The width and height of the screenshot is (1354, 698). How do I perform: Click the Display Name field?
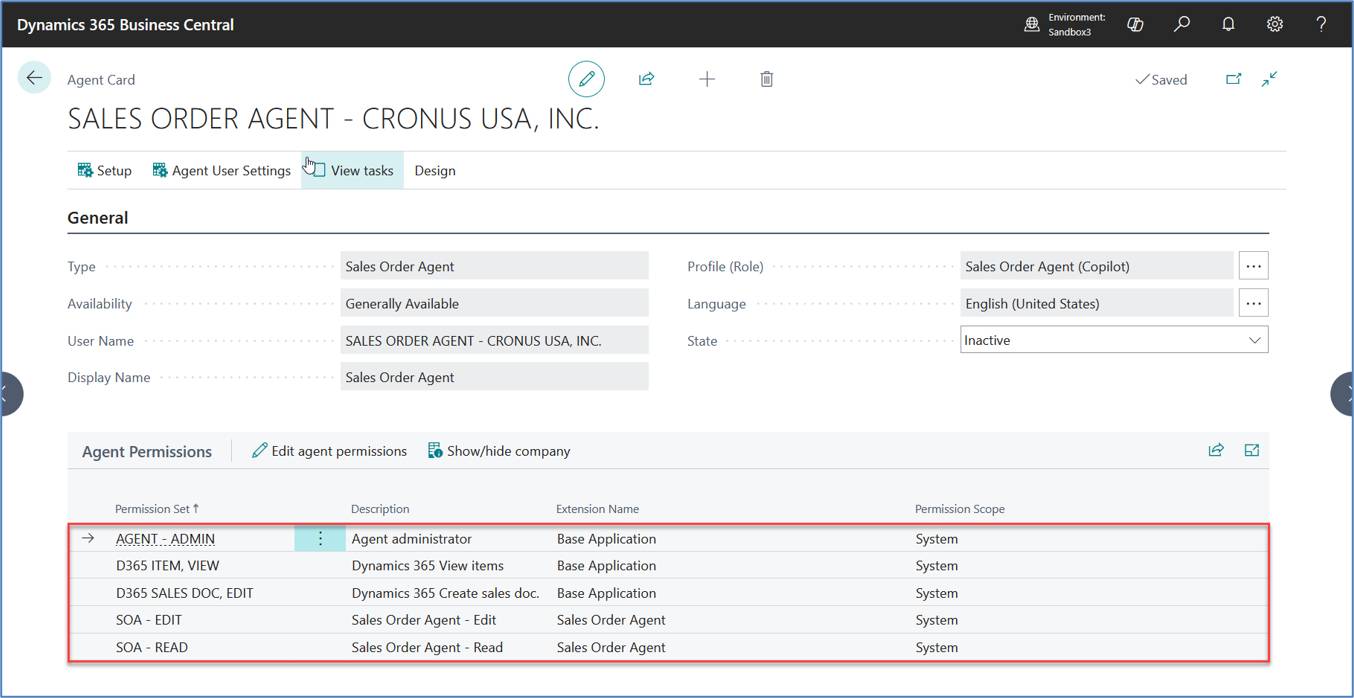[x=494, y=377]
